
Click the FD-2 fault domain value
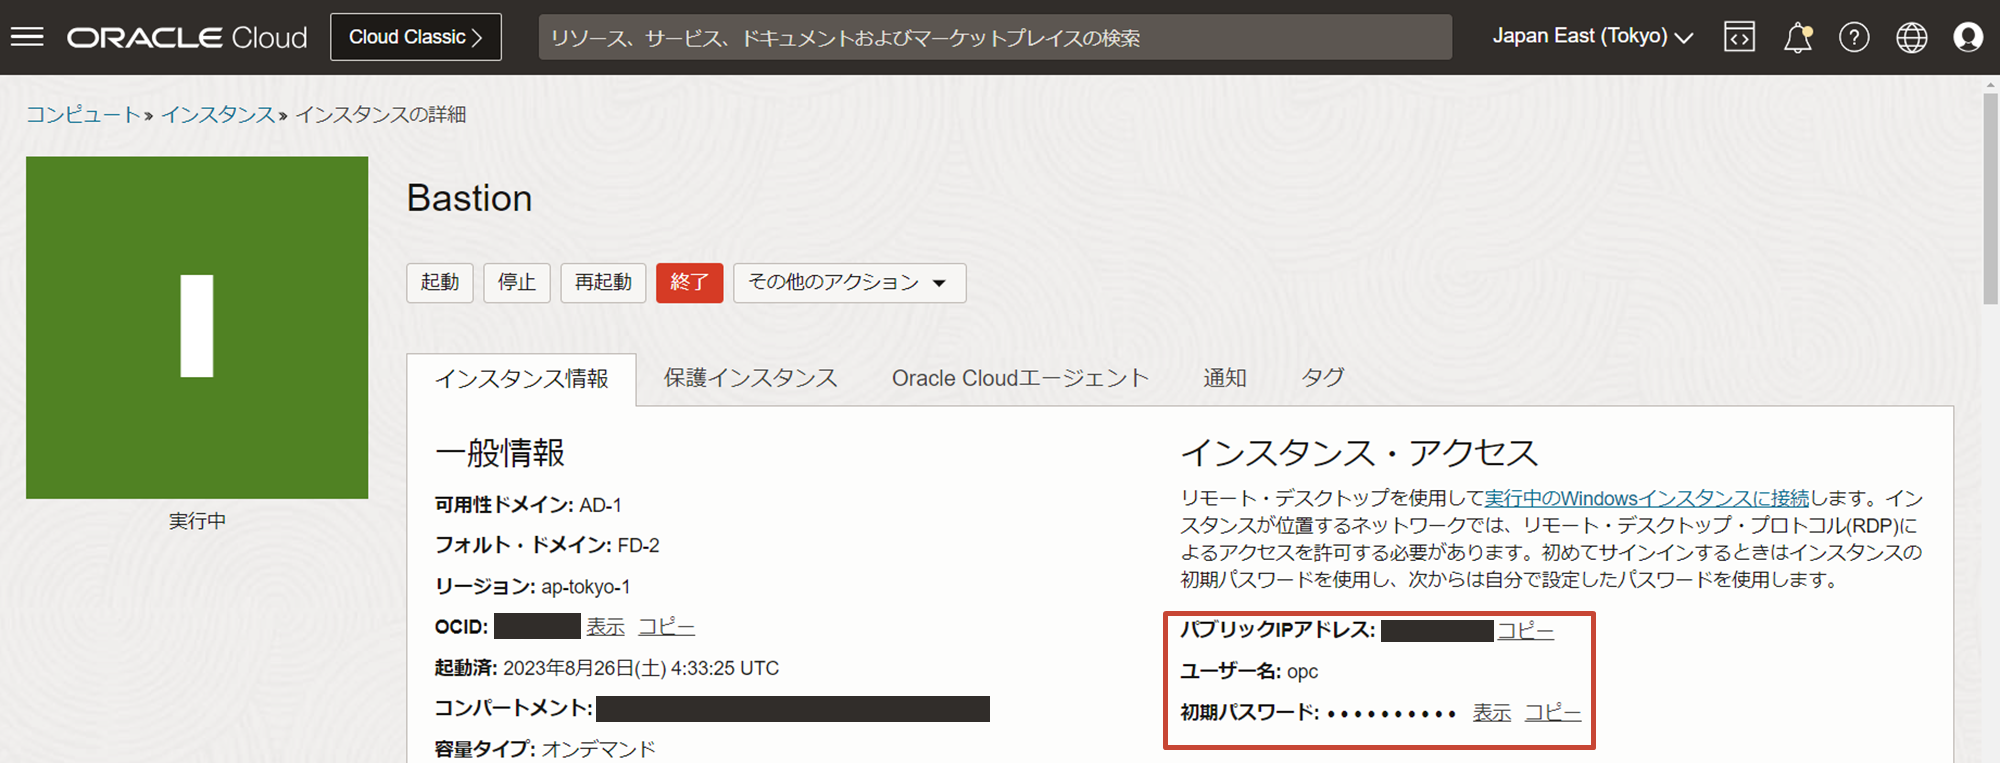(x=638, y=546)
